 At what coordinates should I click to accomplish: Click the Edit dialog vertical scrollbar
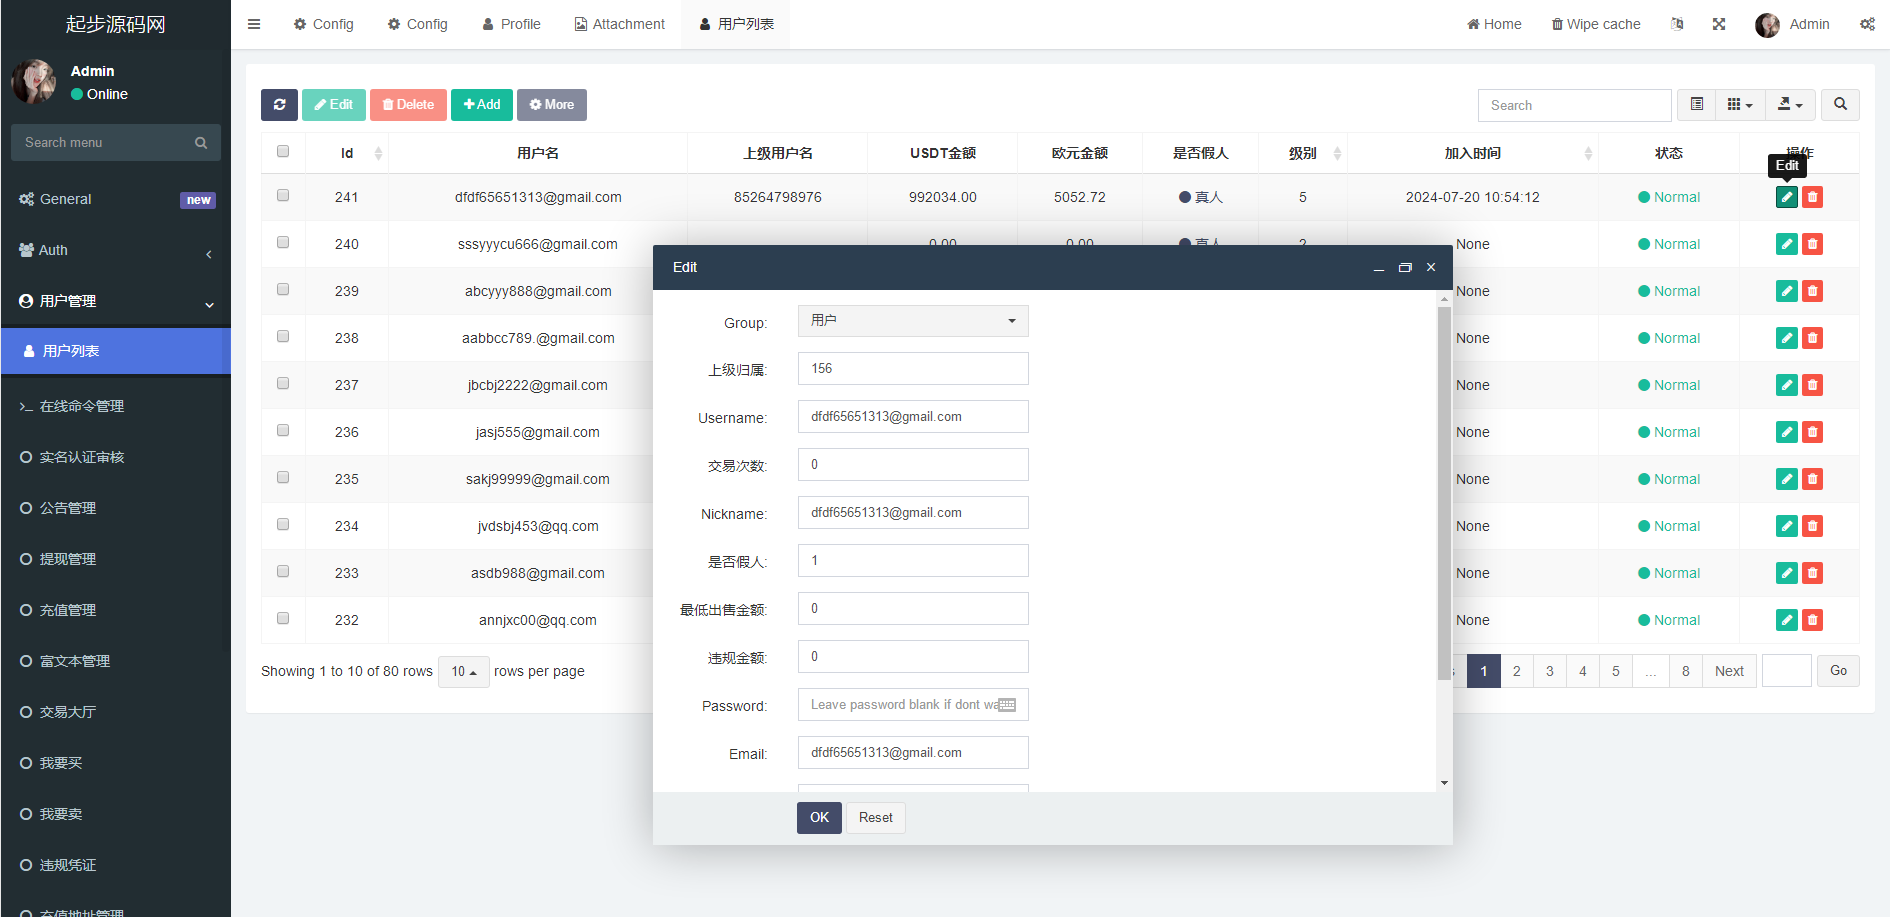pyautogui.click(x=1443, y=490)
